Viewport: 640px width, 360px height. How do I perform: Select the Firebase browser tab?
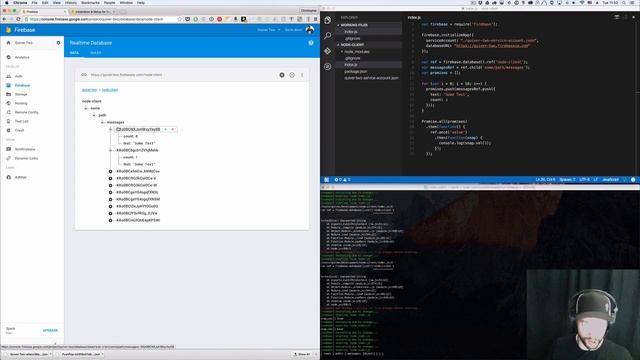44,11
